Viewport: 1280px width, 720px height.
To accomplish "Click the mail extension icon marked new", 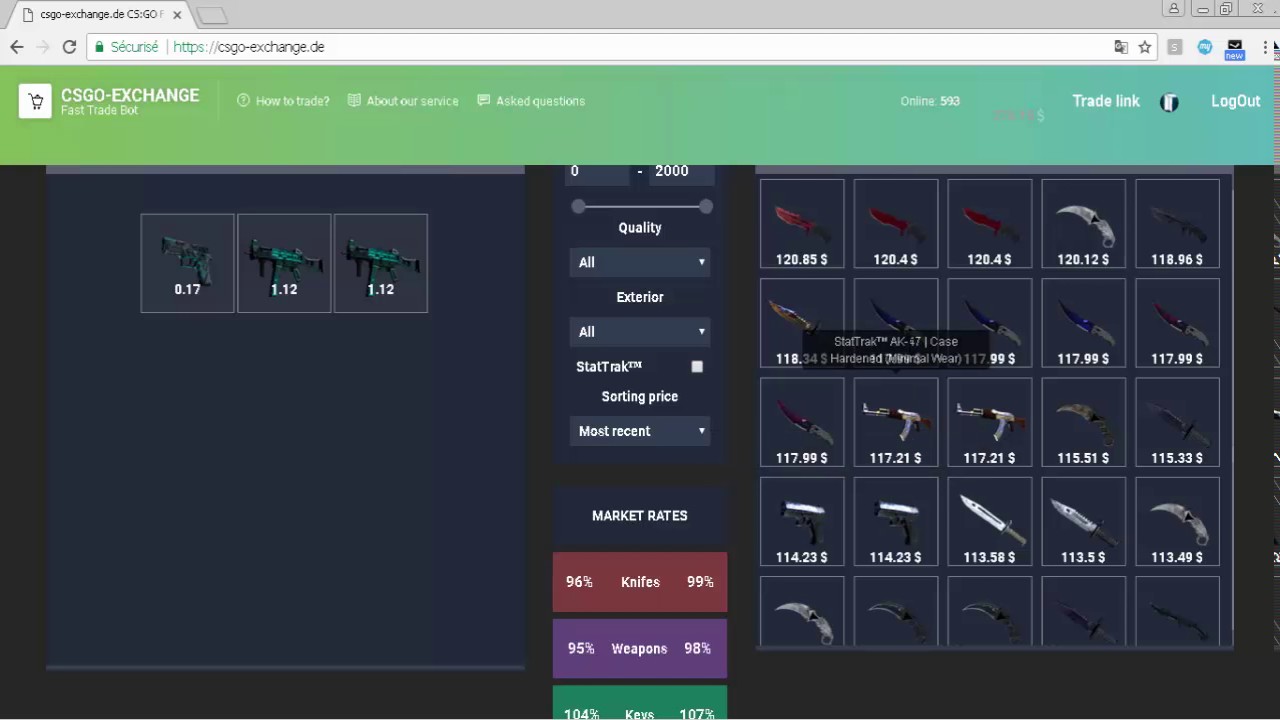I will coord(1235,49).
